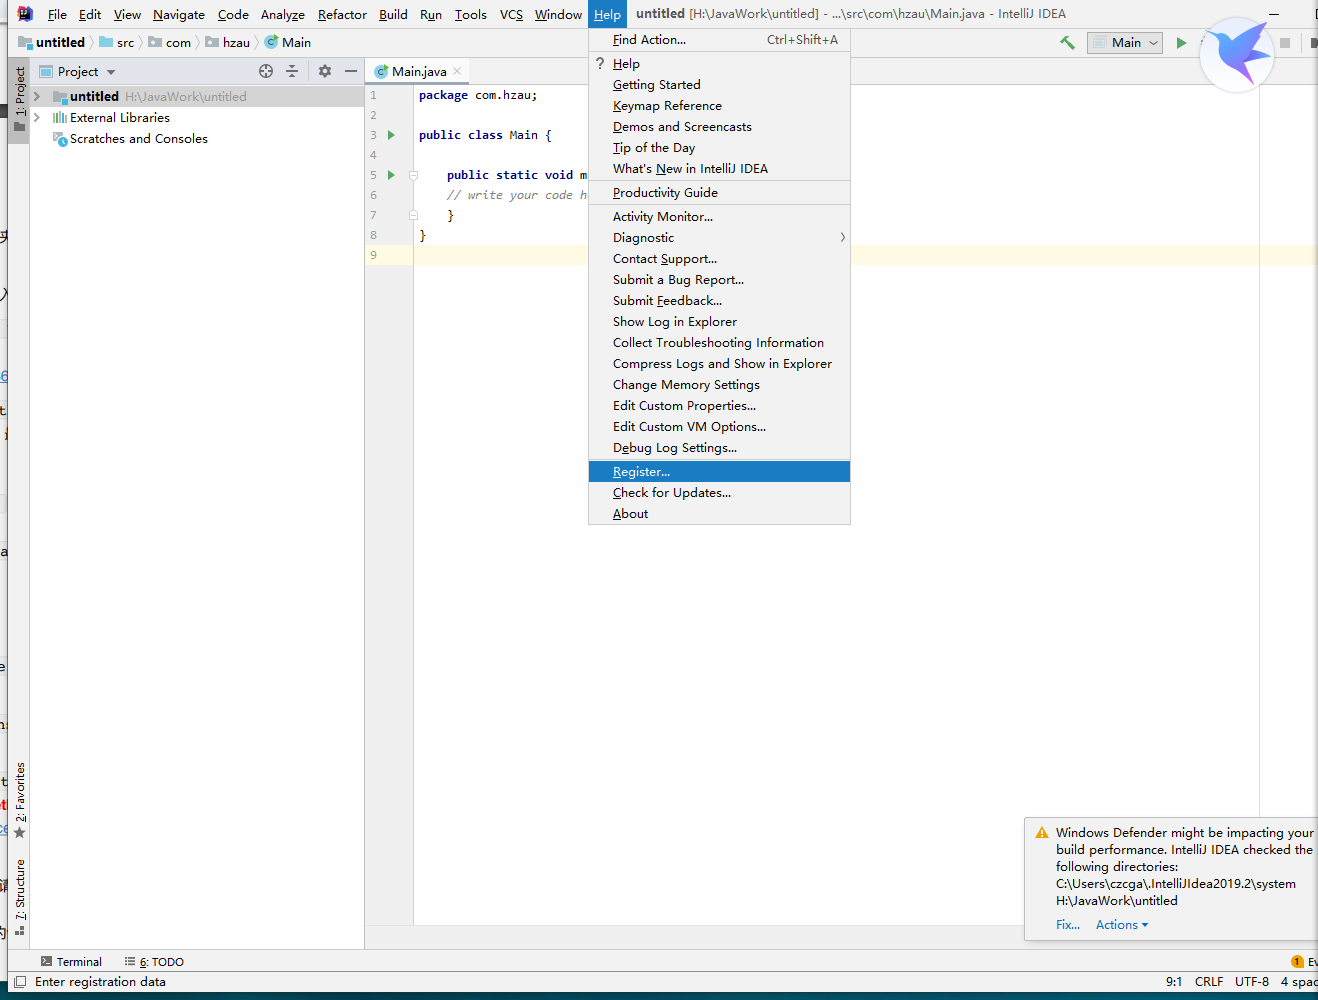Open Project panel gear settings
Image resolution: width=1318 pixels, height=1000 pixels.
pyautogui.click(x=325, y=71)
